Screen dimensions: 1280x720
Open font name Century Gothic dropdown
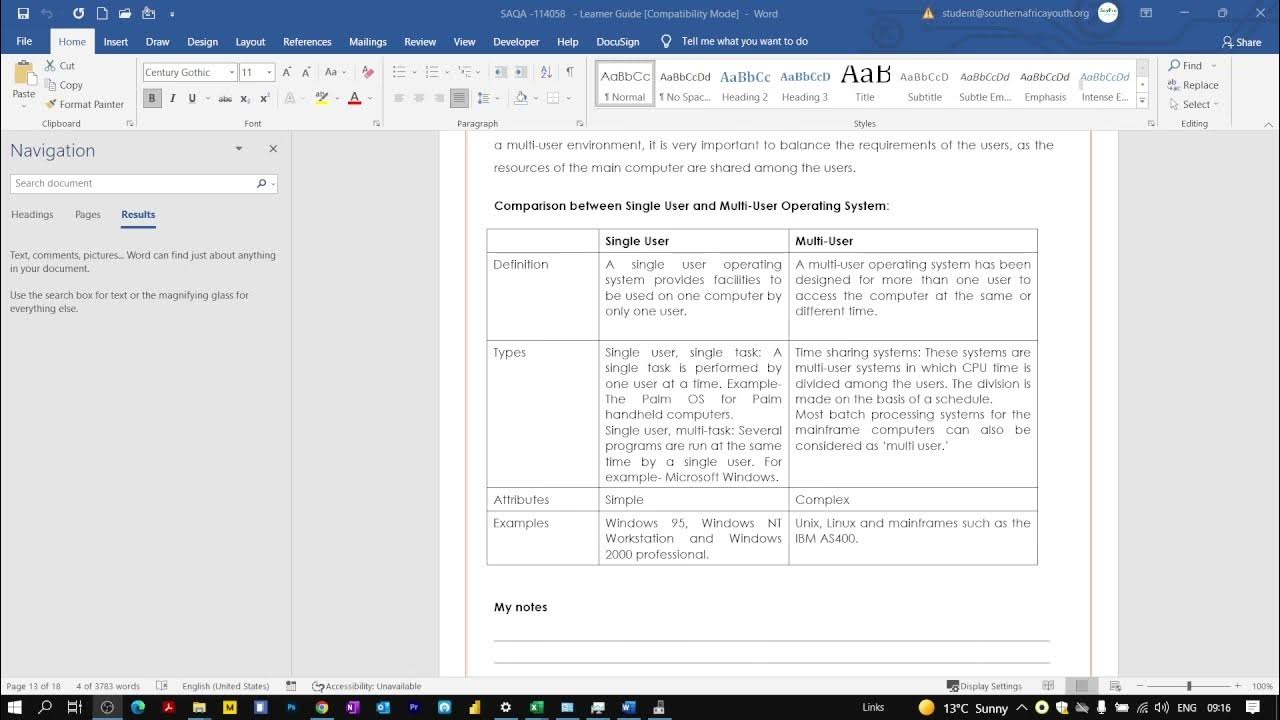tap(232, 72)
